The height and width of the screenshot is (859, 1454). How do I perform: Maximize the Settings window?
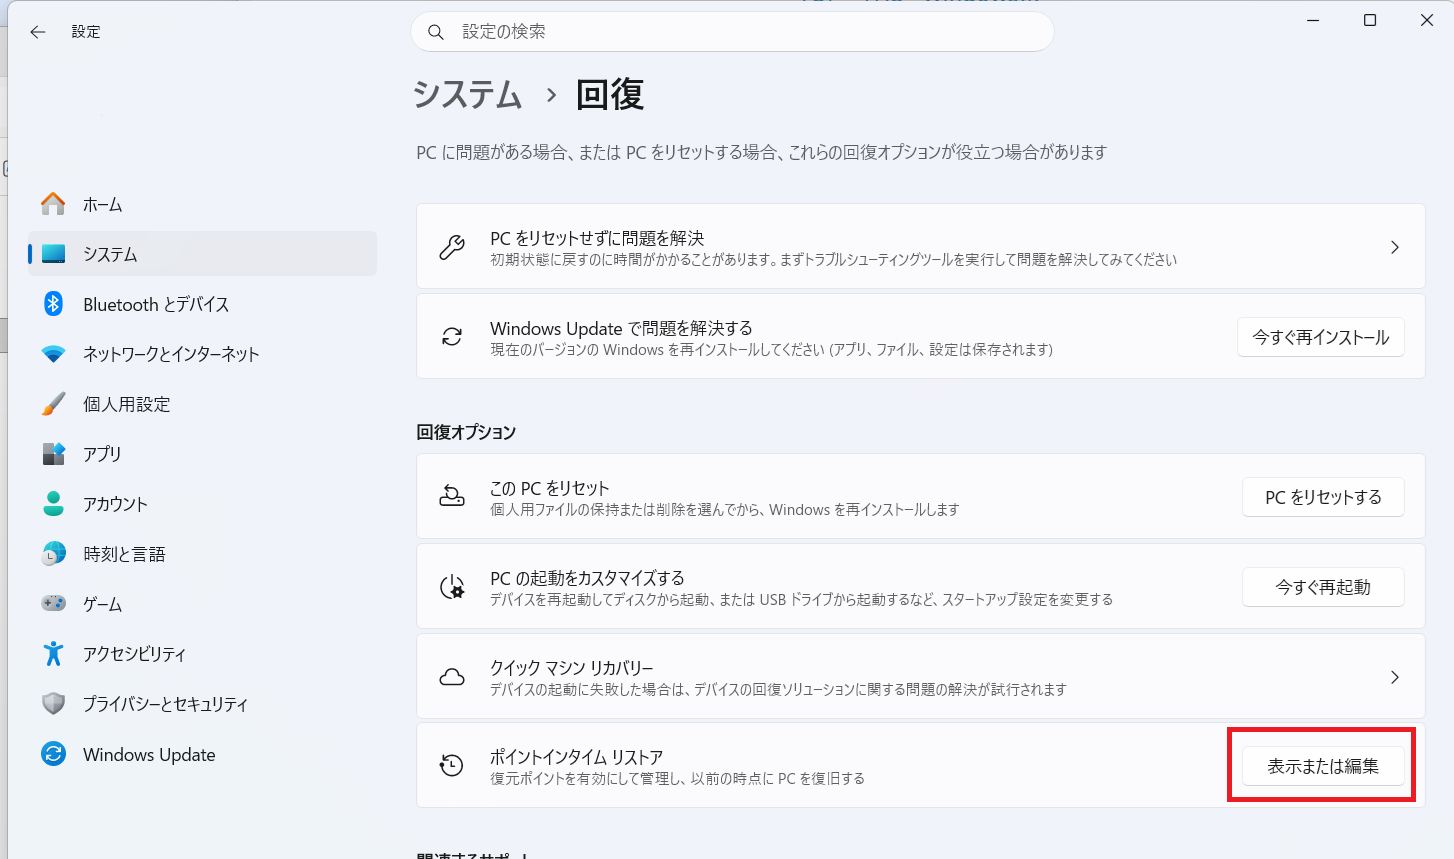tap(1370, 20)
